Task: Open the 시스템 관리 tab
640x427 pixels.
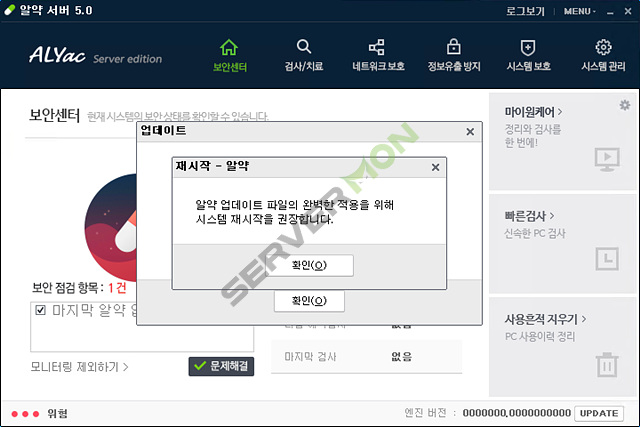Action: [x=603, y=56]
